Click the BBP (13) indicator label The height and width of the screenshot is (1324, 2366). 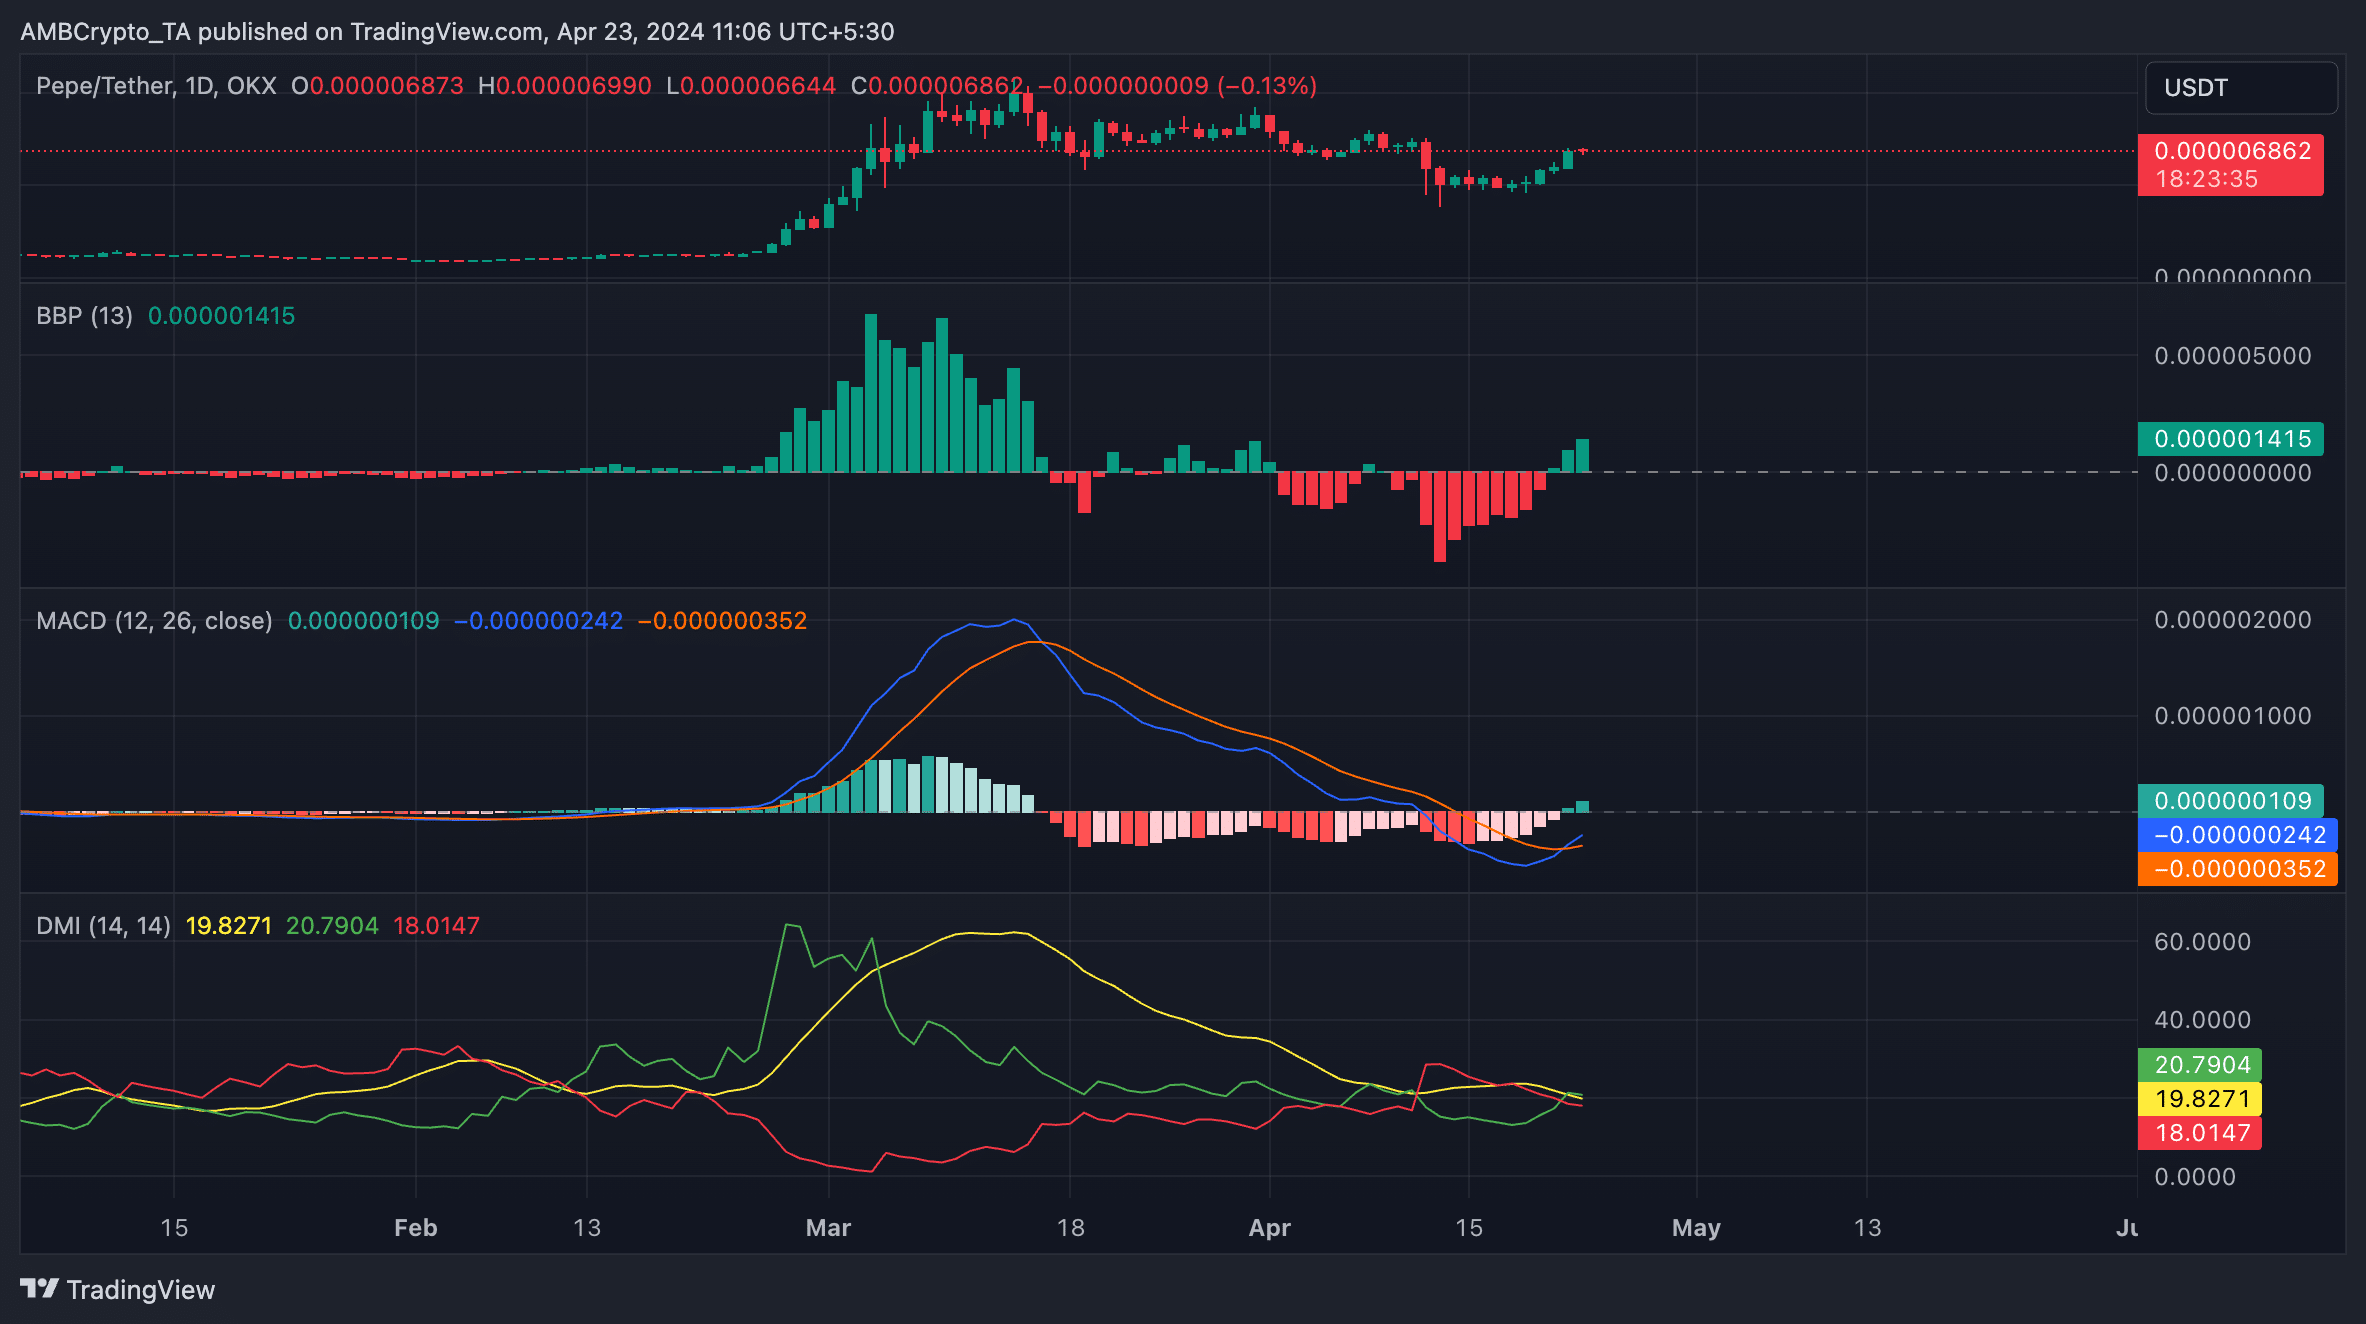point(84,316)
